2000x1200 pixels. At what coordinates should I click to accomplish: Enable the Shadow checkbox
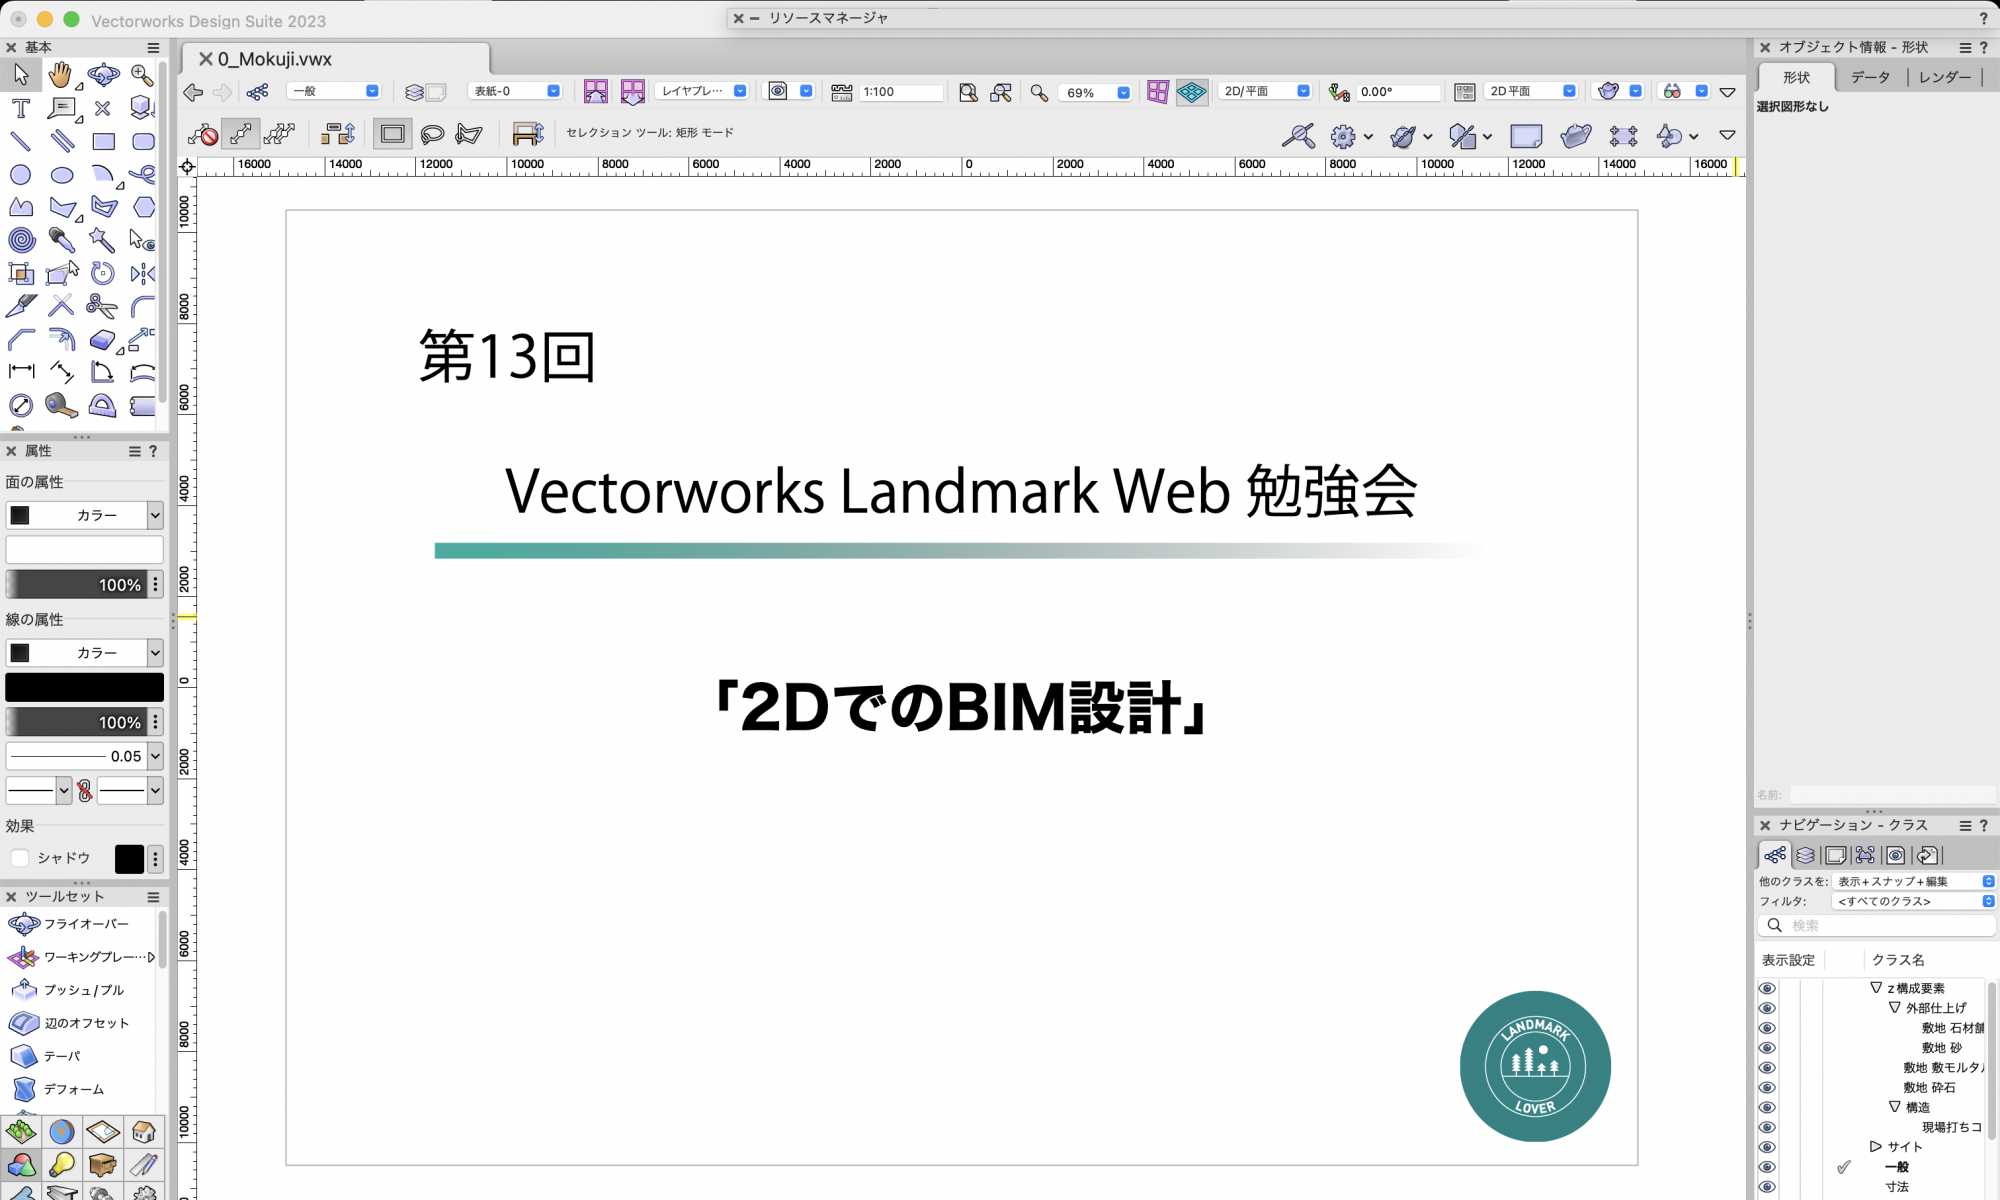click(20, 858)
